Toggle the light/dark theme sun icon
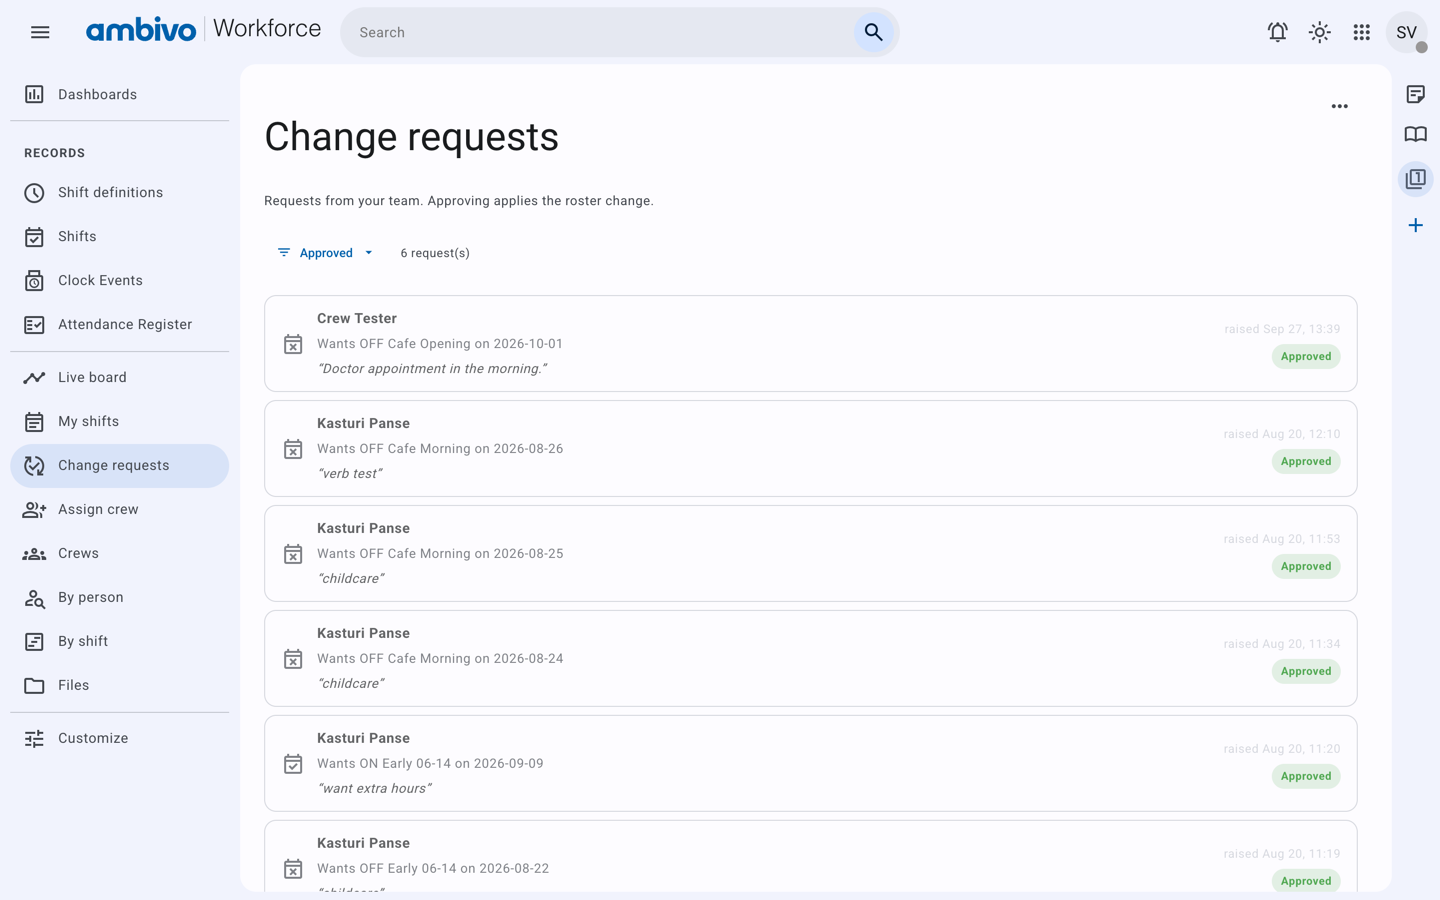 [1319, 32]
